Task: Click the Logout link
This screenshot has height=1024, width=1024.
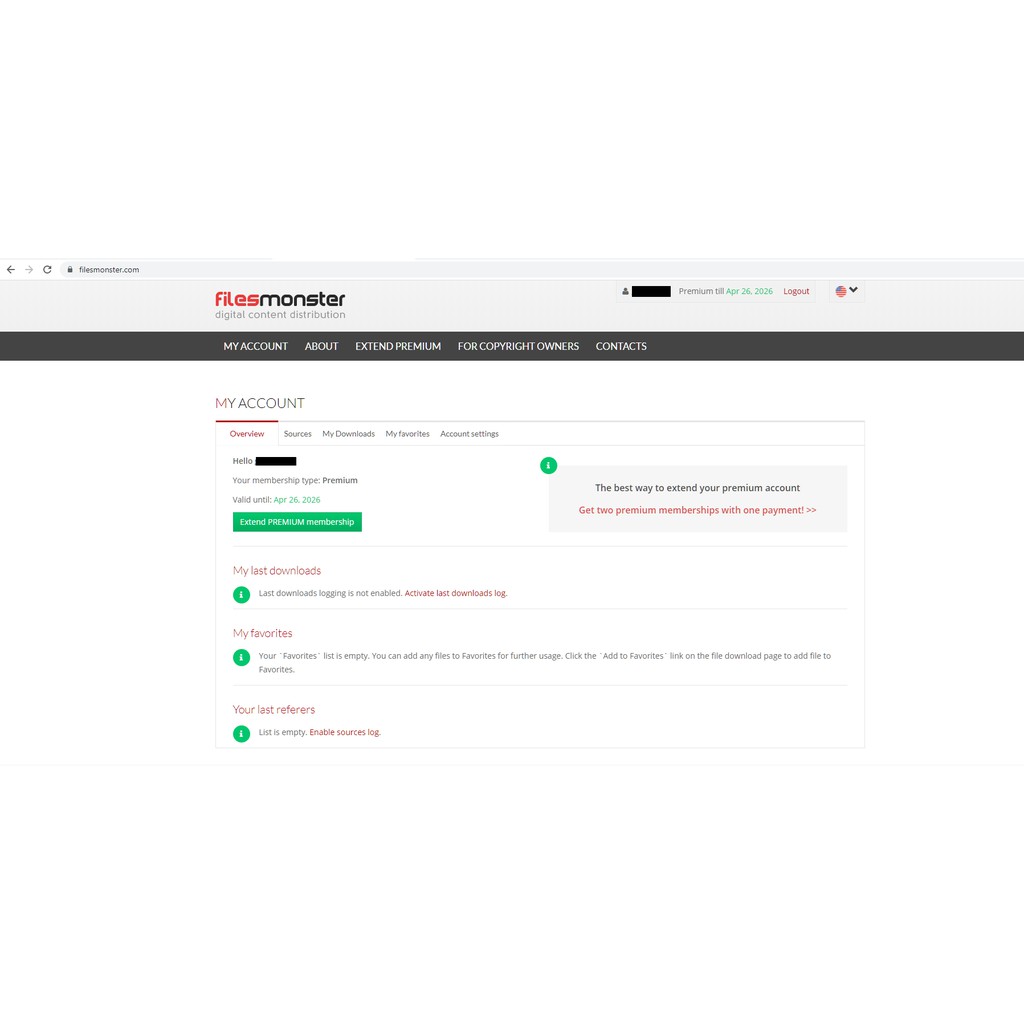Action: (x=796, y=291)
